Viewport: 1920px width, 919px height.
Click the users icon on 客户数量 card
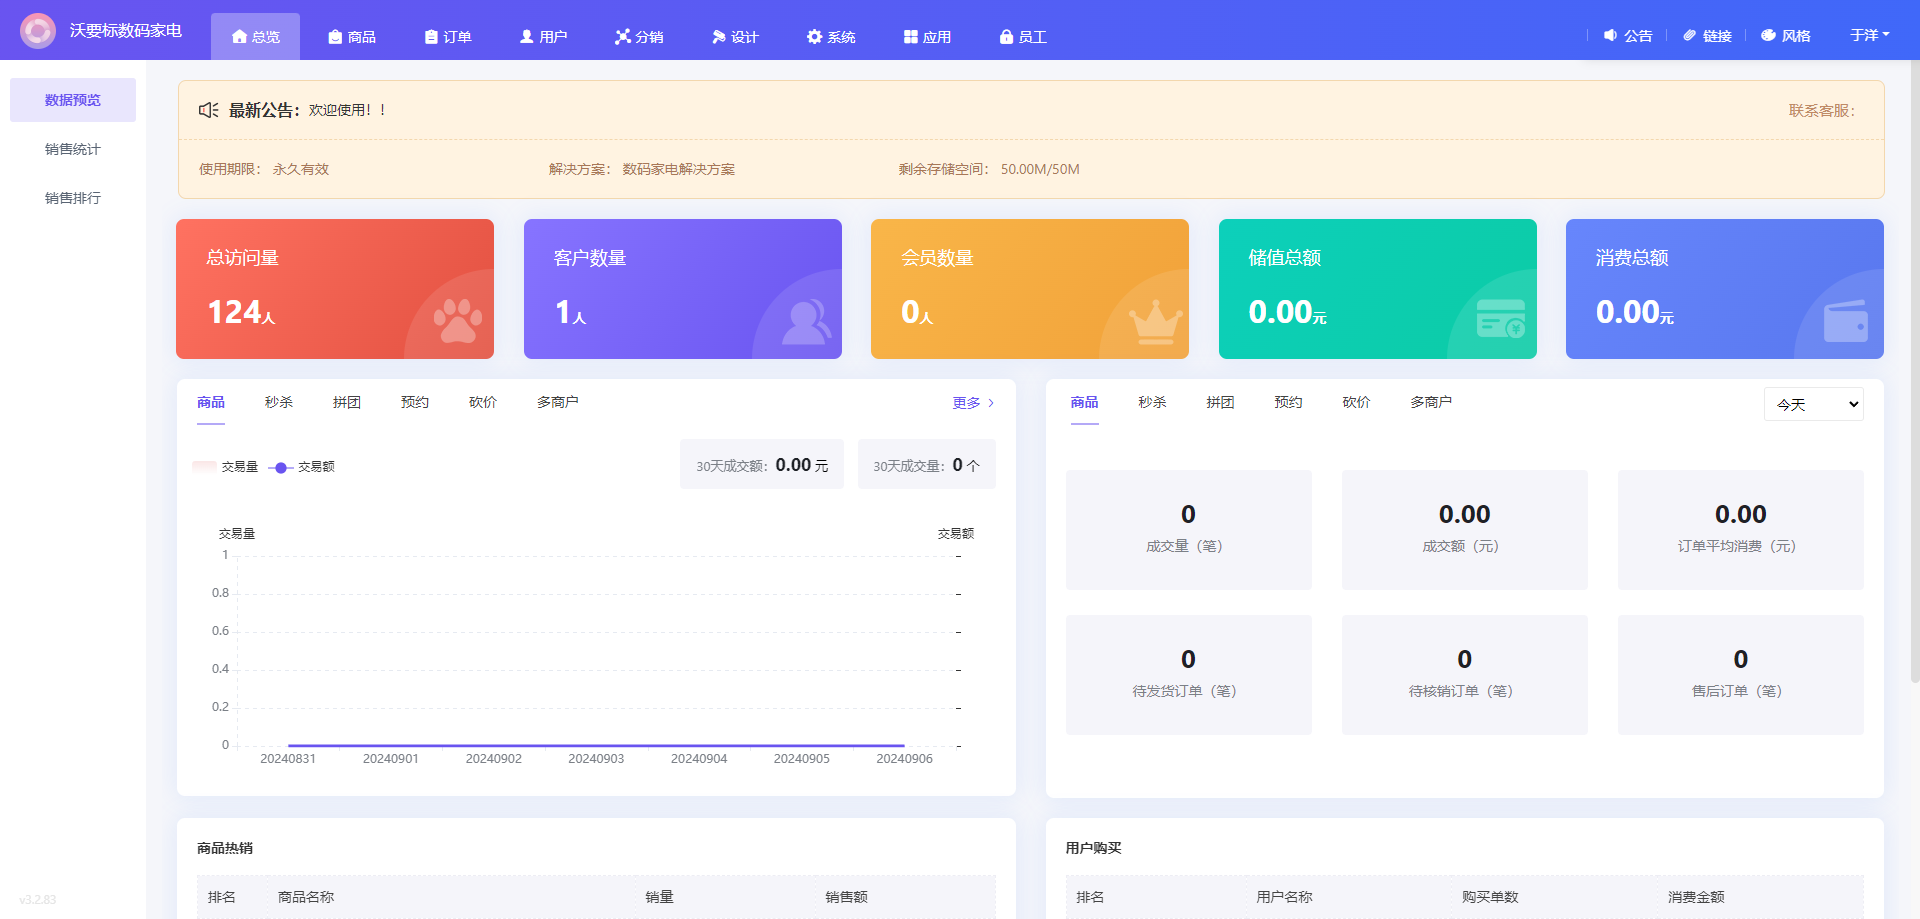pyautogui.click(x=806, y=321)
